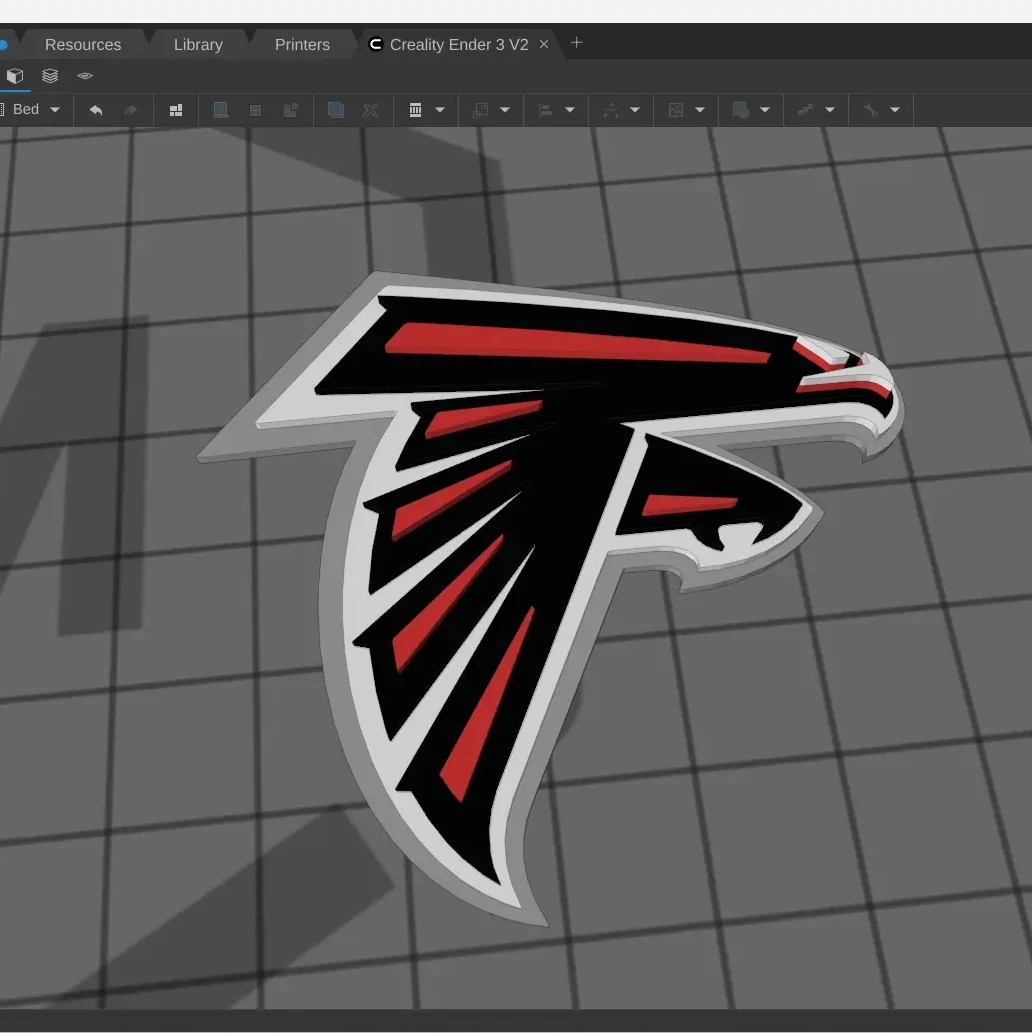Switch to the 3D cube model view
The height and width of the screenshot is (1033, 1032).
pos(15,76)
